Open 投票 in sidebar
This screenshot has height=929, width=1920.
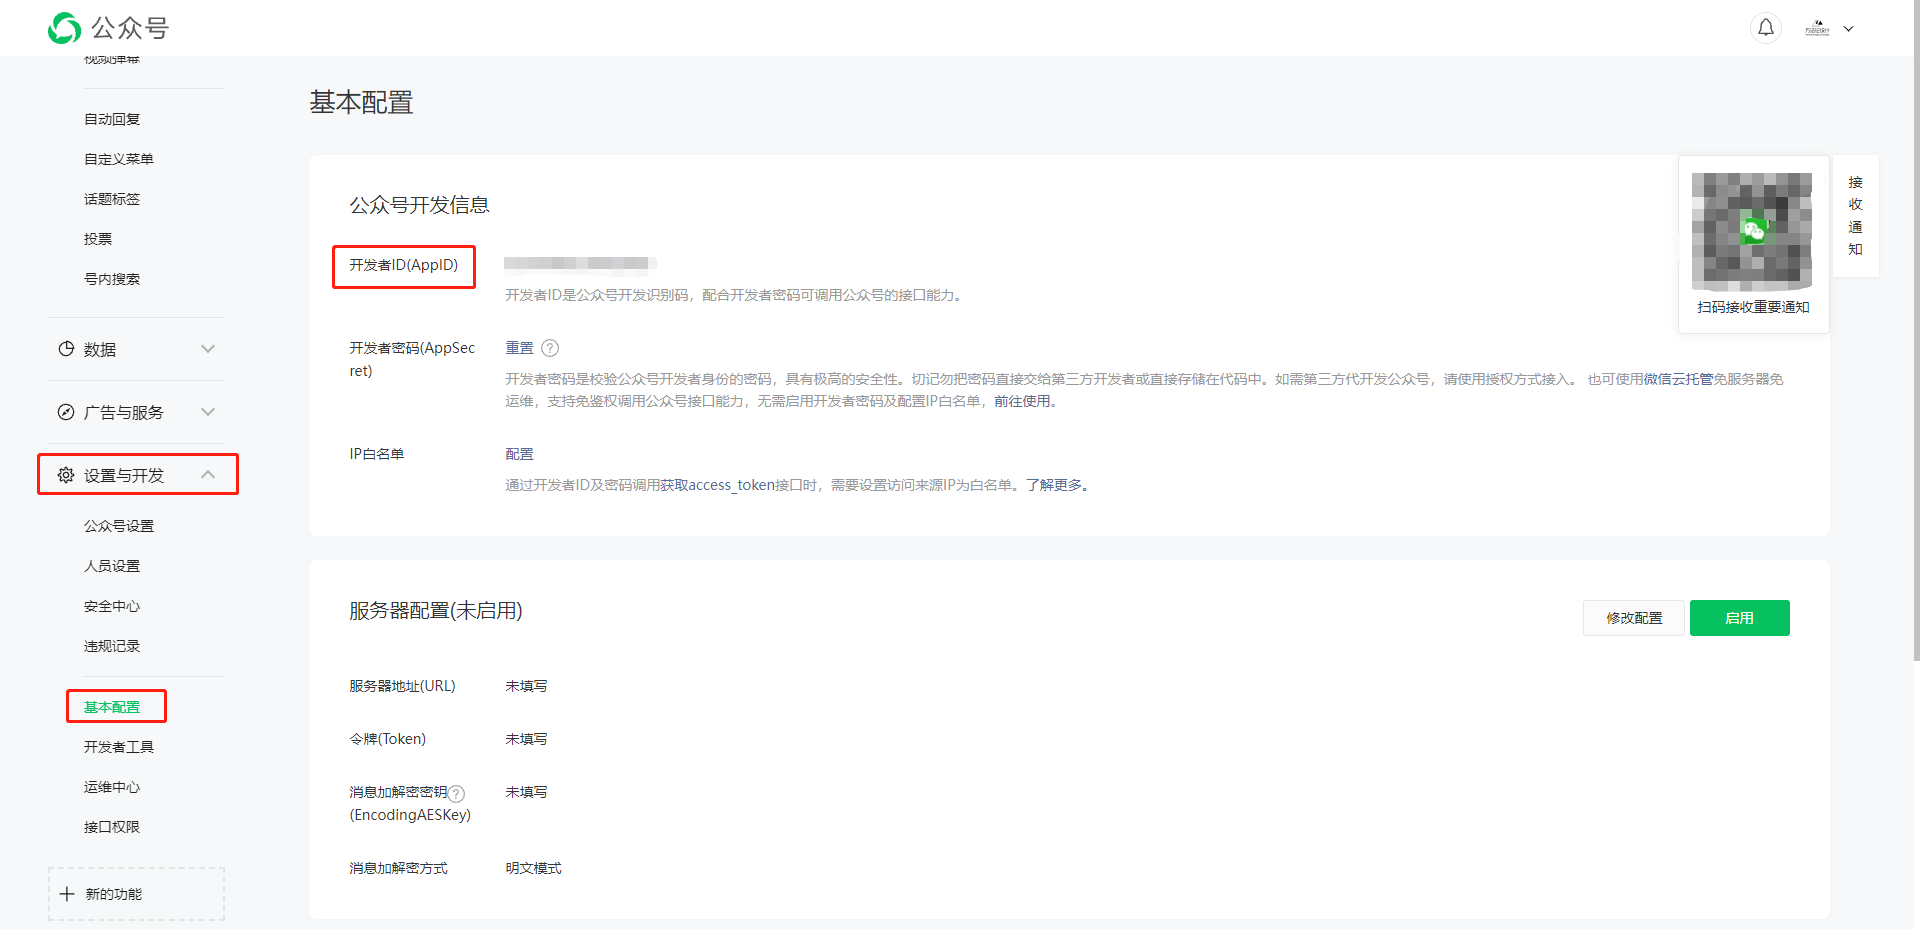point(98,239)
